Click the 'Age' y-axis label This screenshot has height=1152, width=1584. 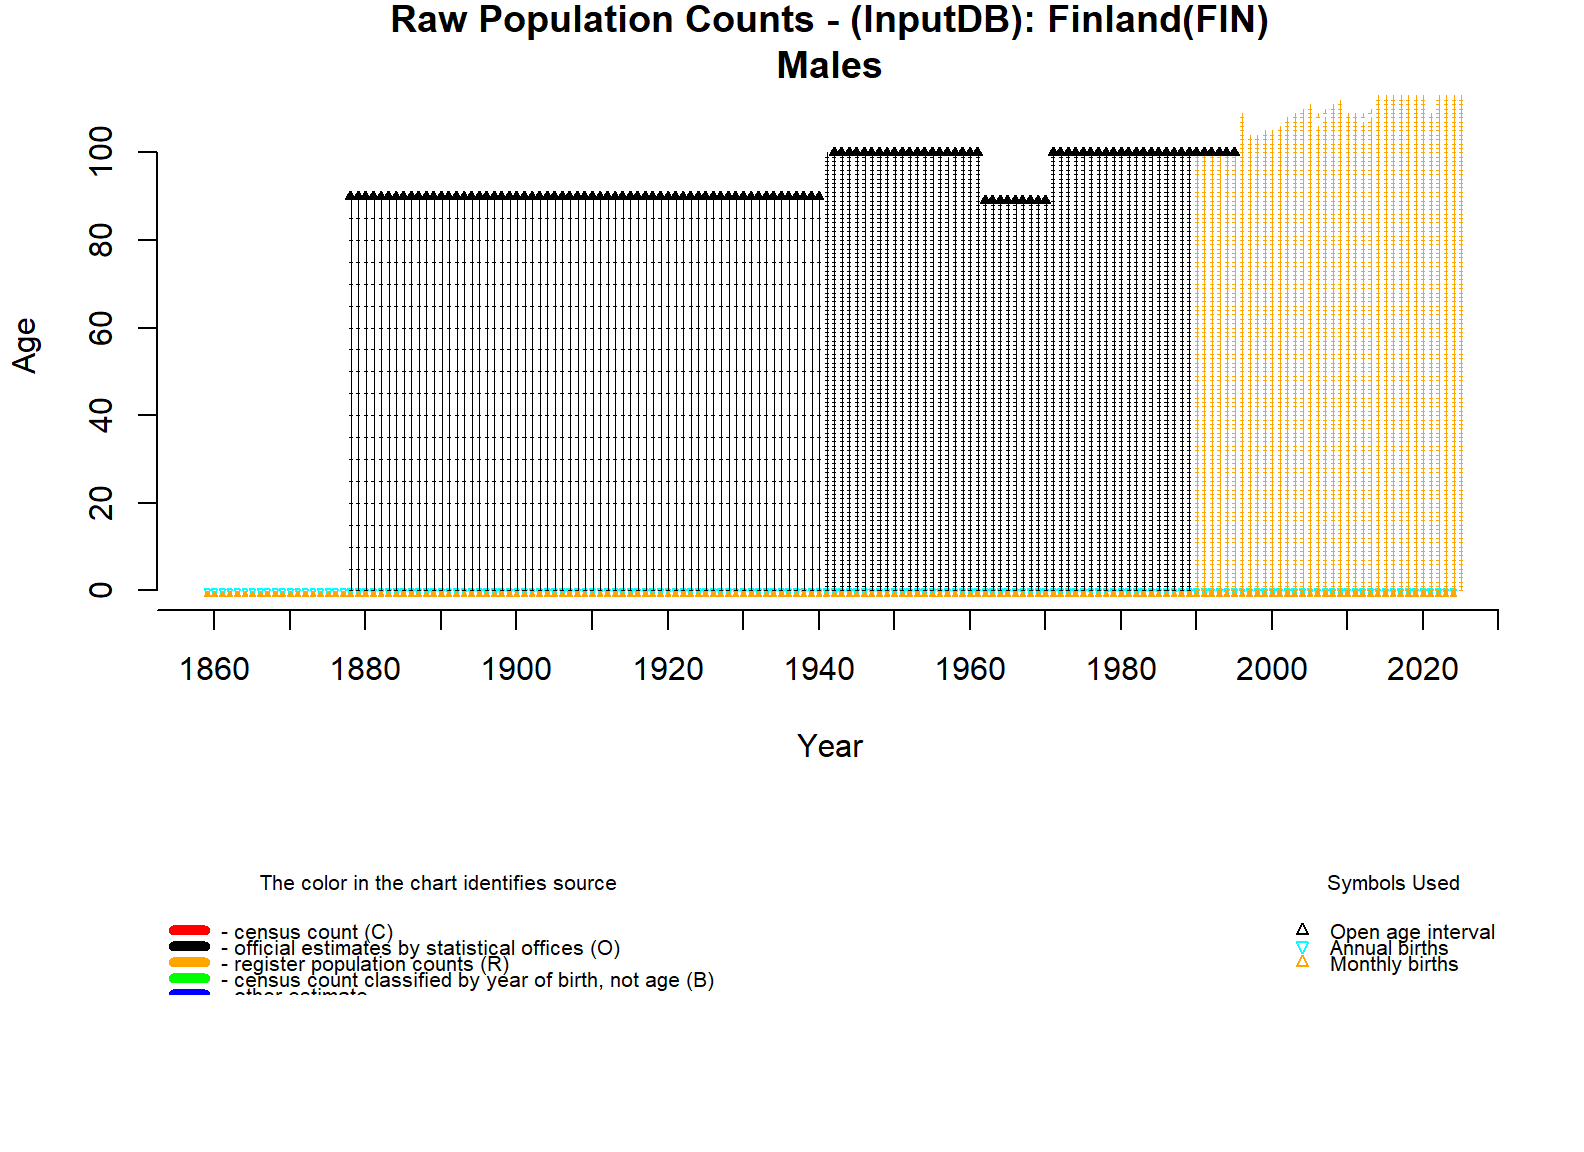click(25, 345)
